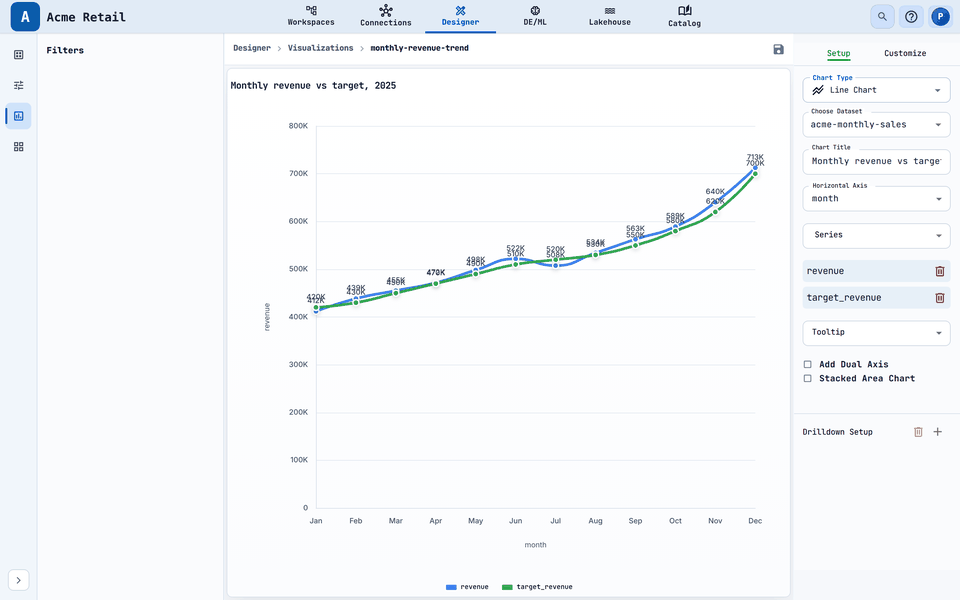
Task: Click the Jun label on month axis
Action: coord(516,521)
